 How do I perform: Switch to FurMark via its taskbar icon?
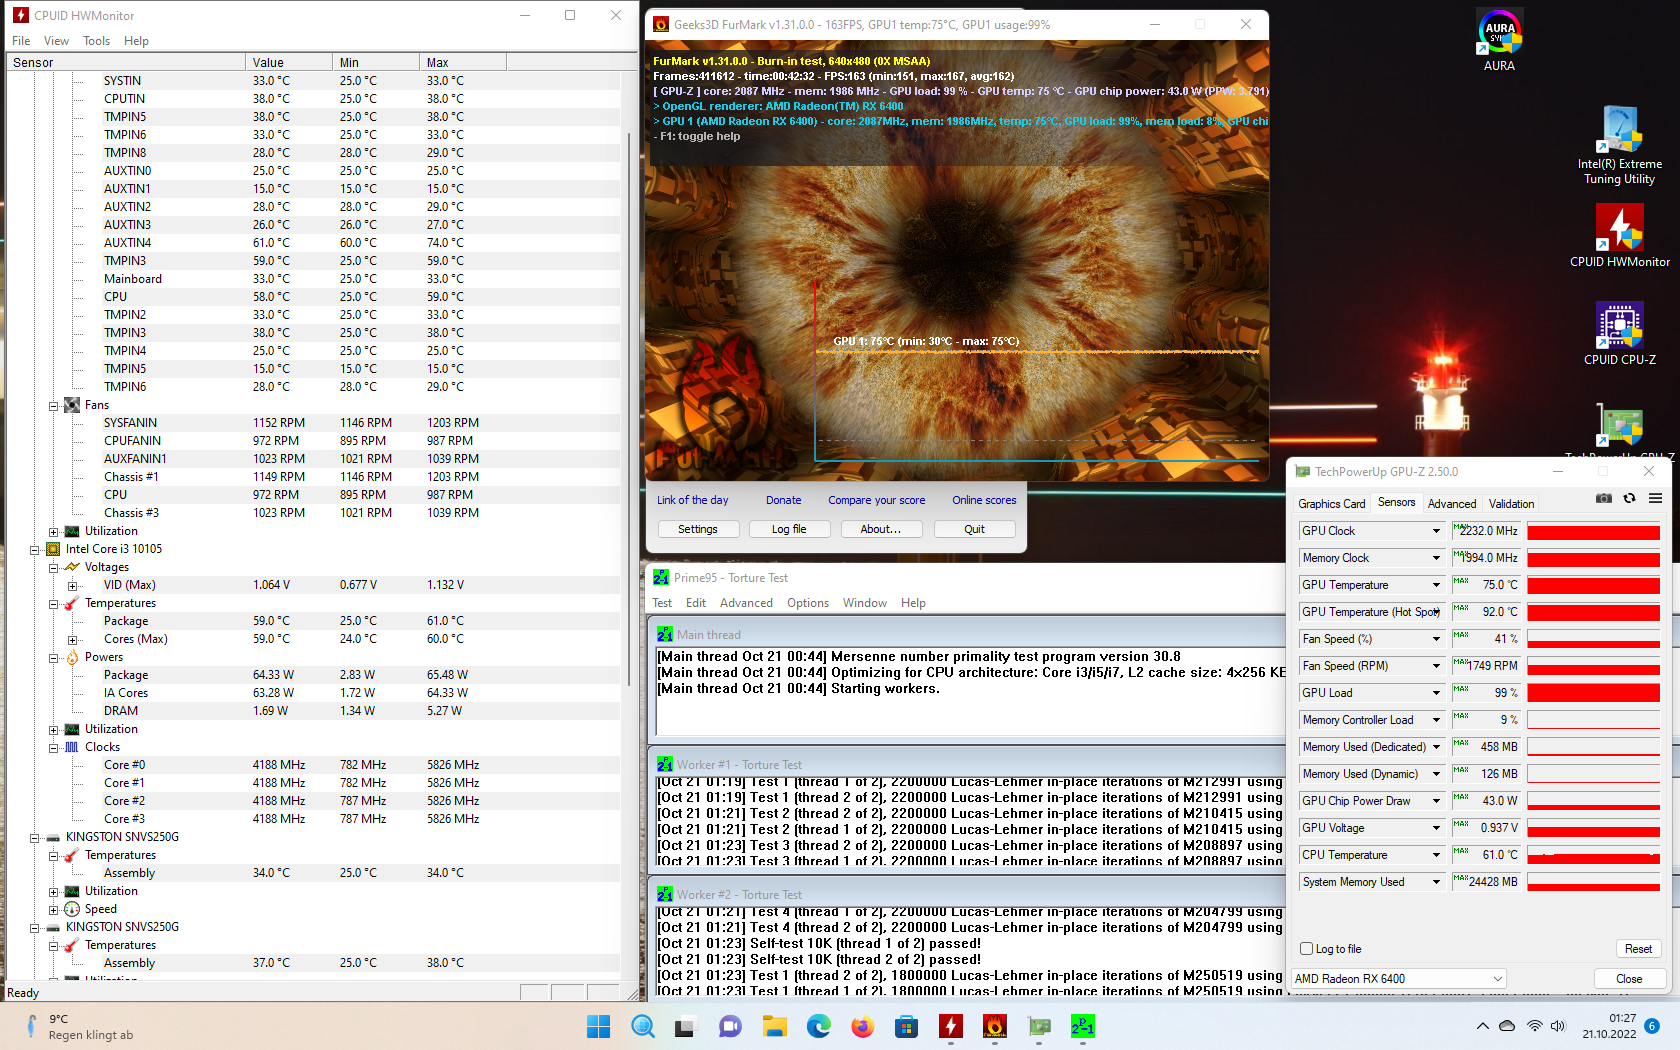(994, 1026)
